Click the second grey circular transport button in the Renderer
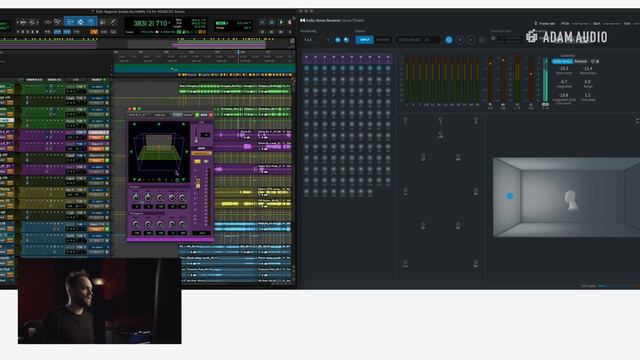 471,40
